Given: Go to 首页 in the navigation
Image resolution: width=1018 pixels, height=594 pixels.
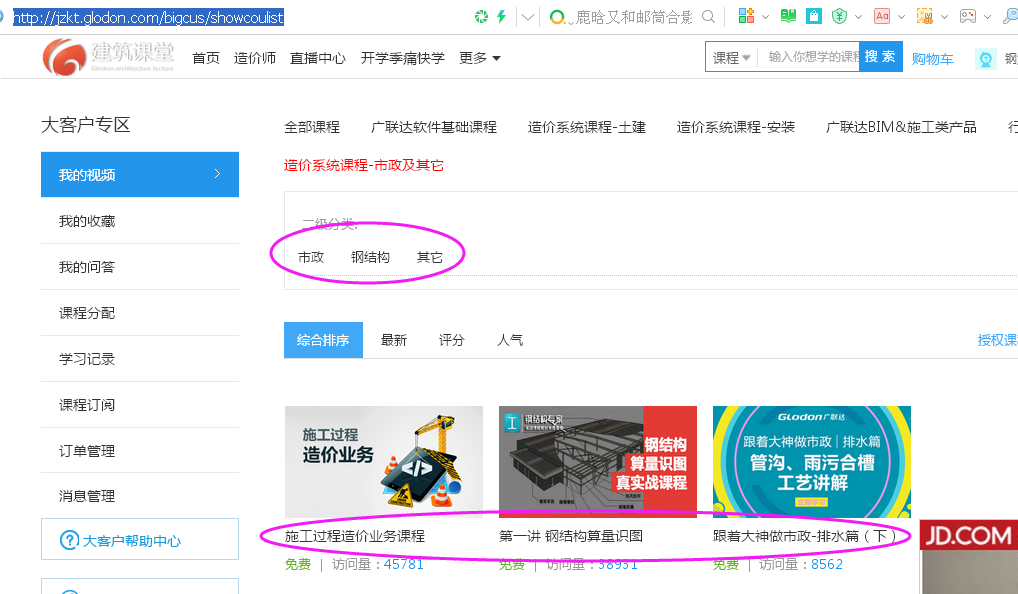Looking at the screenshot, I should 206,58.
